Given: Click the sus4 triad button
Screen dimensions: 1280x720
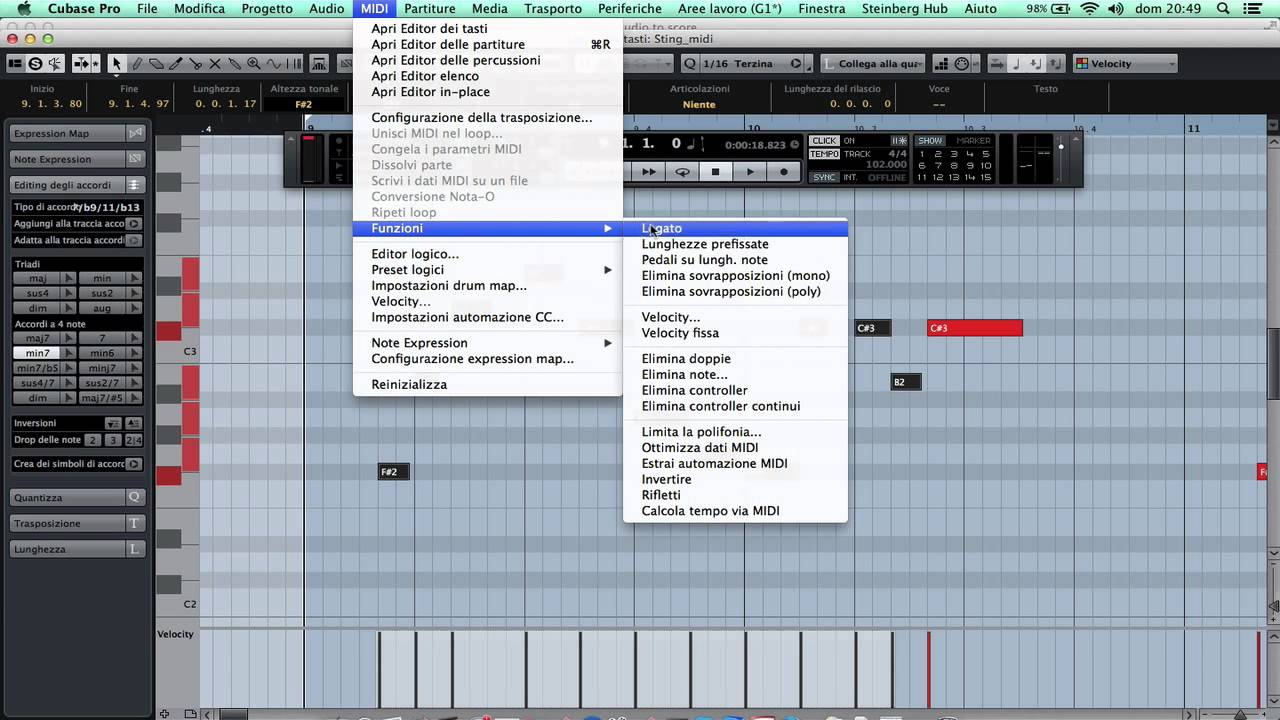Looking at the screenshot, I should 38,294.
